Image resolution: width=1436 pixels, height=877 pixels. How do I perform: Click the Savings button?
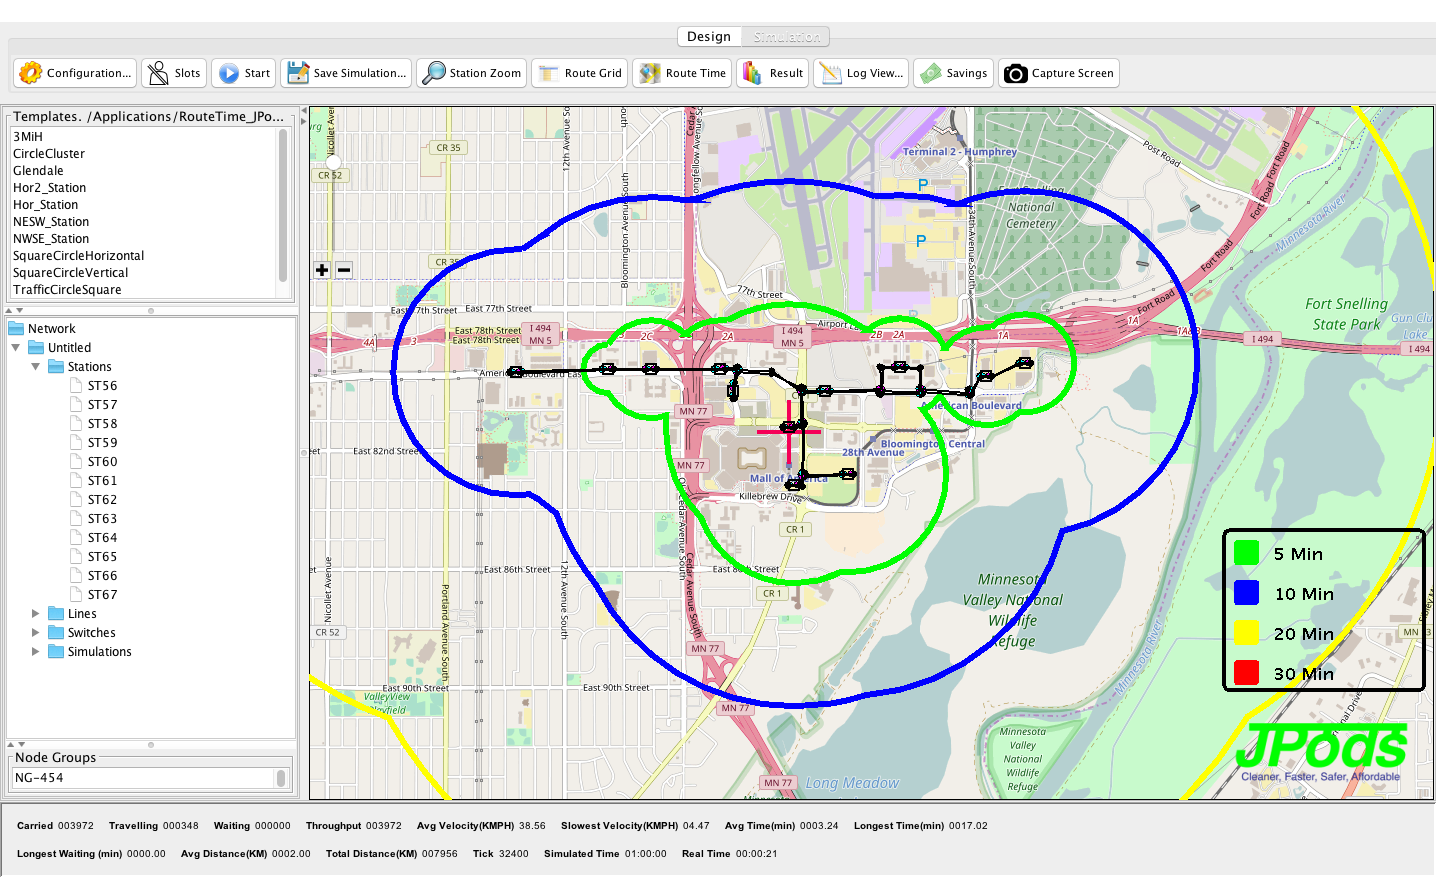[955, 73]
